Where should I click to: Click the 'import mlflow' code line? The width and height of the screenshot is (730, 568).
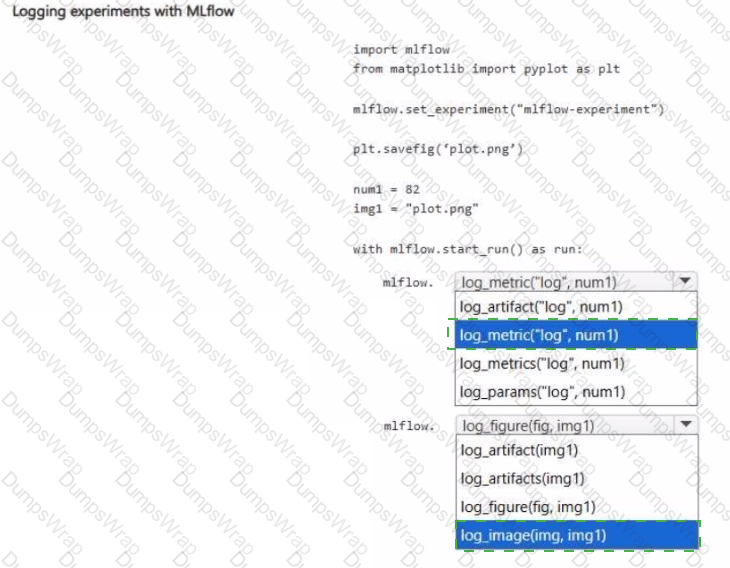(x=401, y=49)
